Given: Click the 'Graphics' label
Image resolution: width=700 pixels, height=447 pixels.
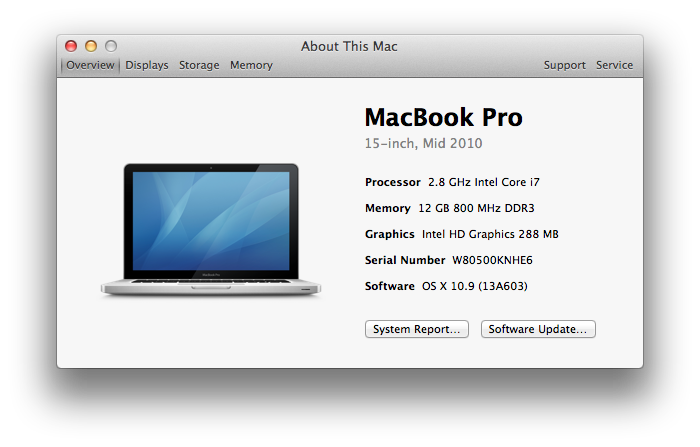Looking at the screenshot, I should point(389,234).
